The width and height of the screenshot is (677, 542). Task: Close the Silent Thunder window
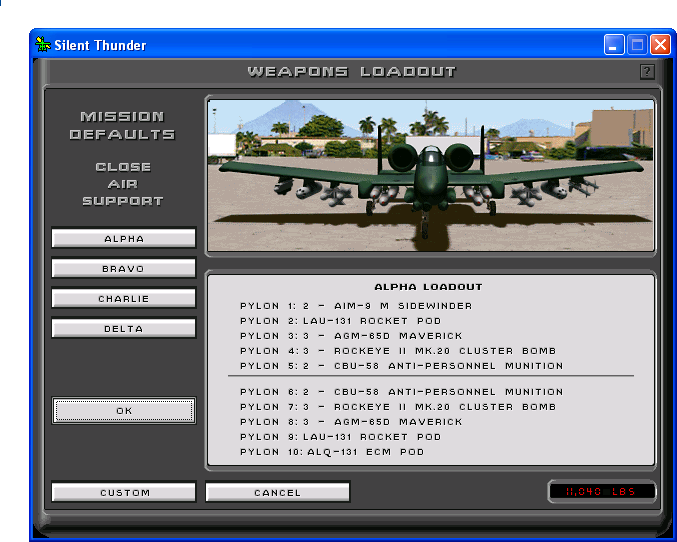(660, 45)
